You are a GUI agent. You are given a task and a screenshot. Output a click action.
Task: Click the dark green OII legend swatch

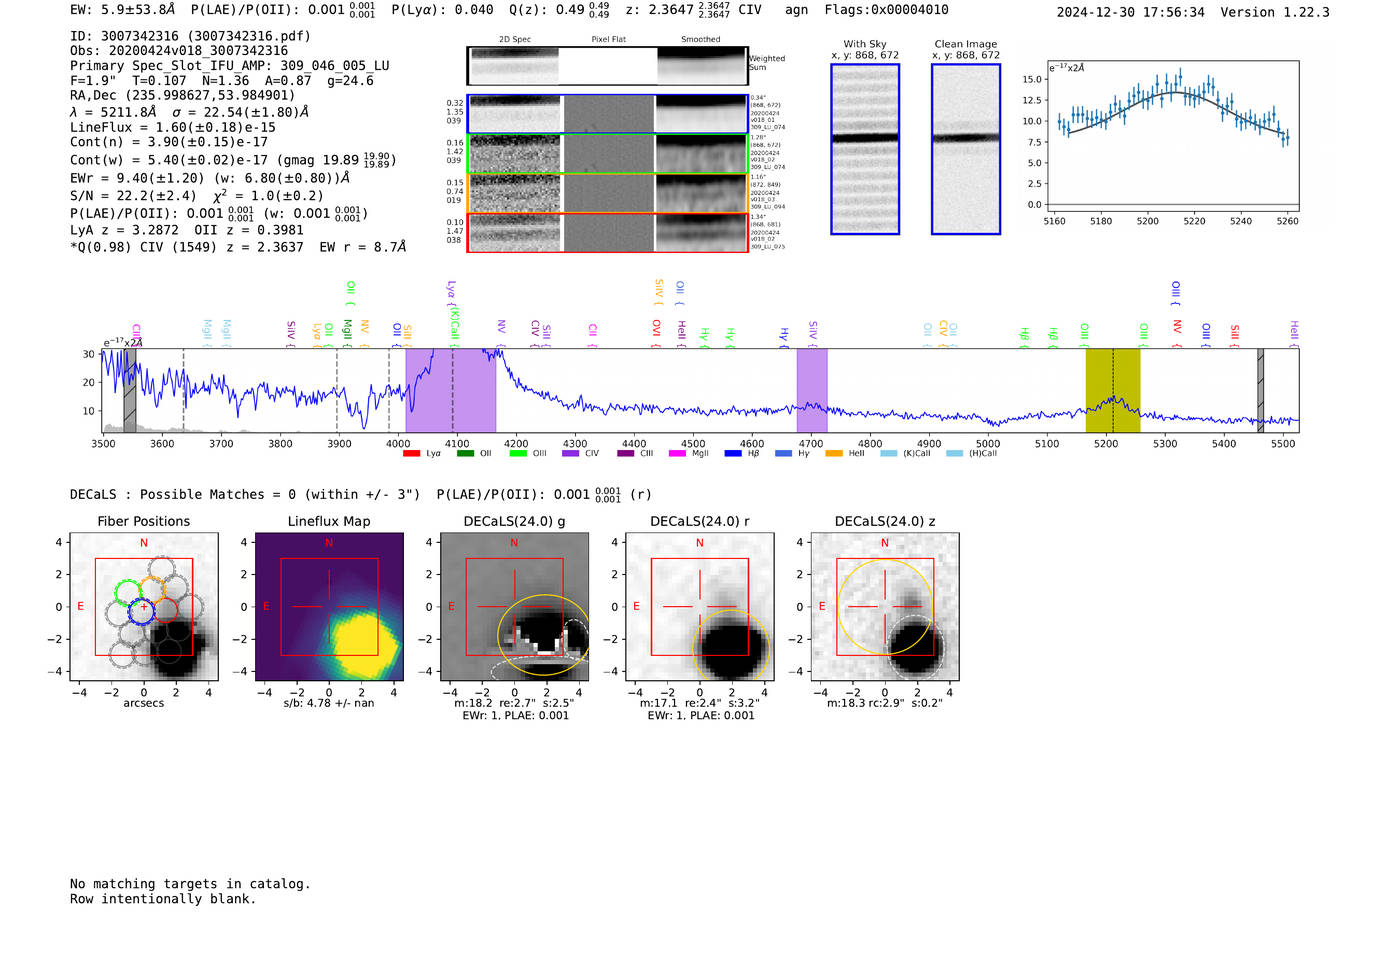click(465, 454)
